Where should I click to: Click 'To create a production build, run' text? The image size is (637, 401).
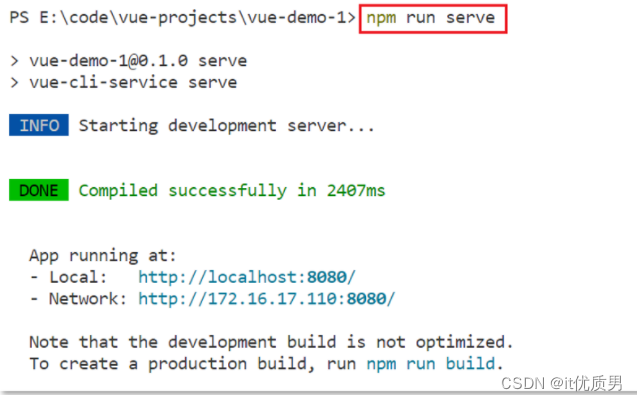(x=193, y=364)
